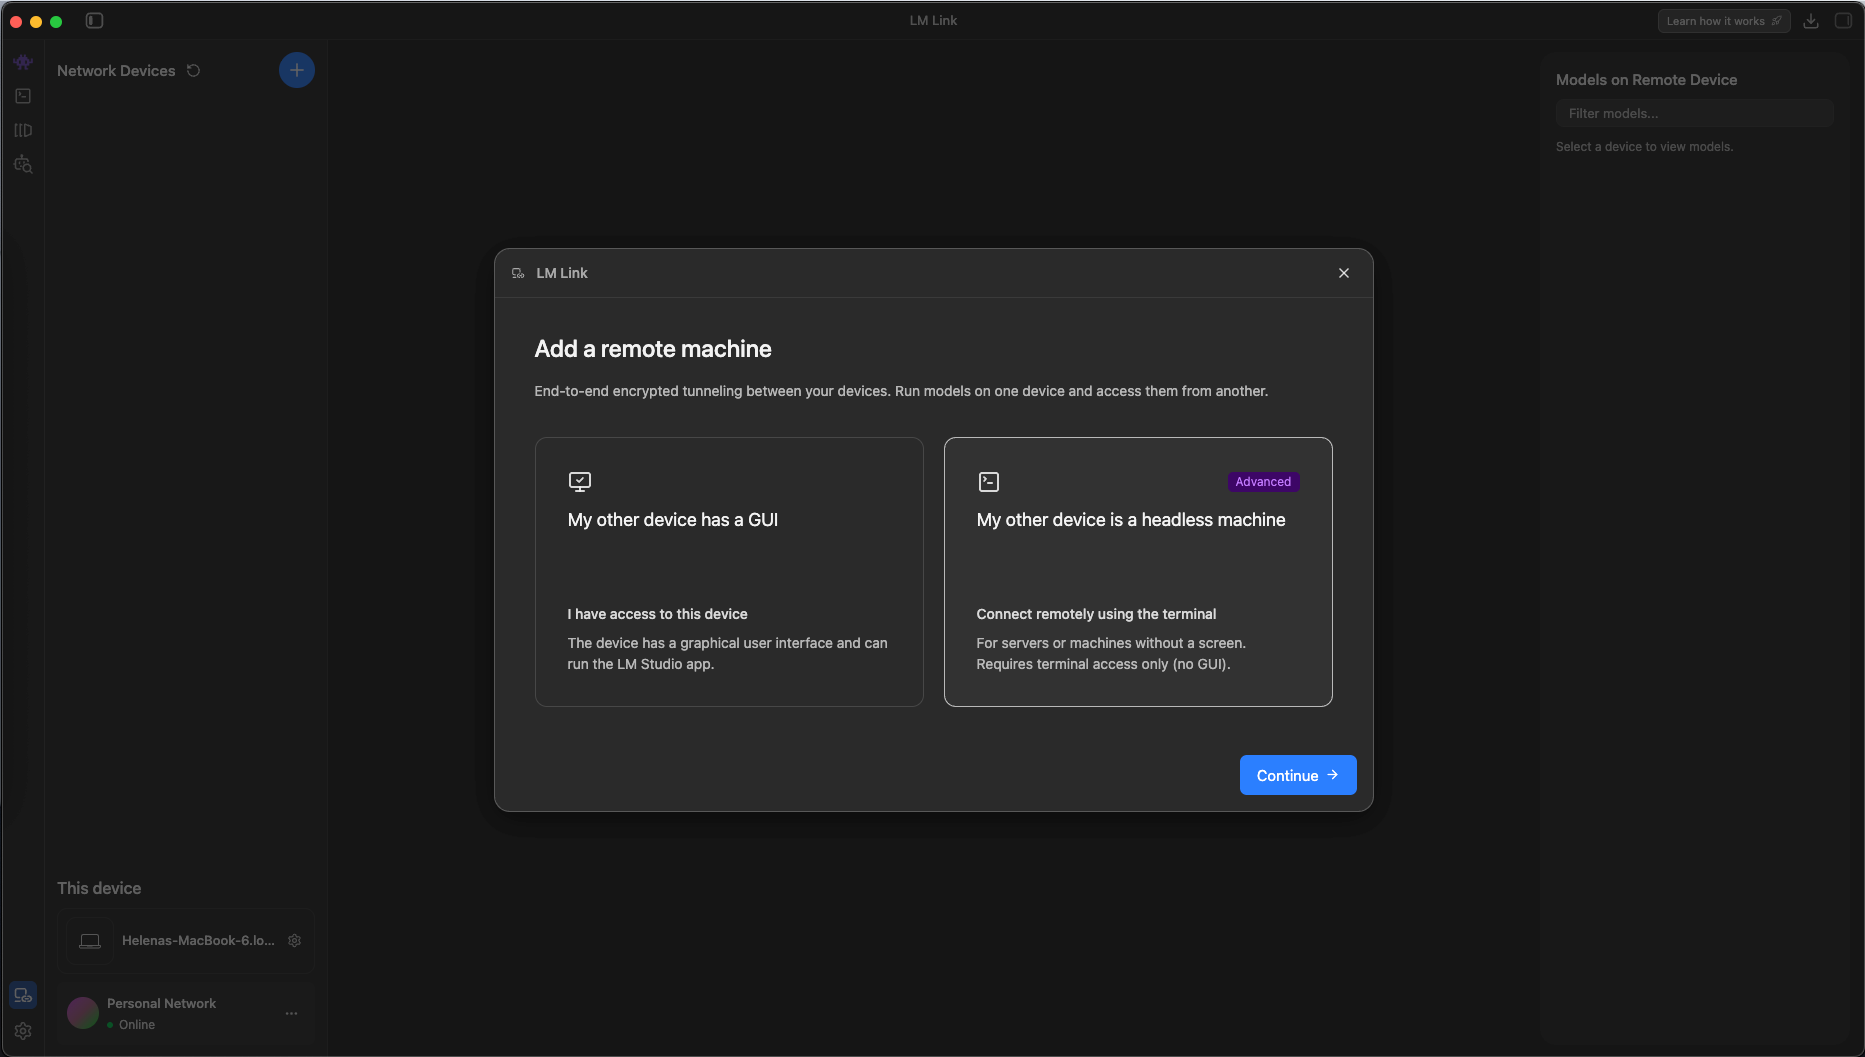This screenshot has height=1057, width=1865.
Task: Click 'Learn how it works' link
Action: [x=1723, y=21]
